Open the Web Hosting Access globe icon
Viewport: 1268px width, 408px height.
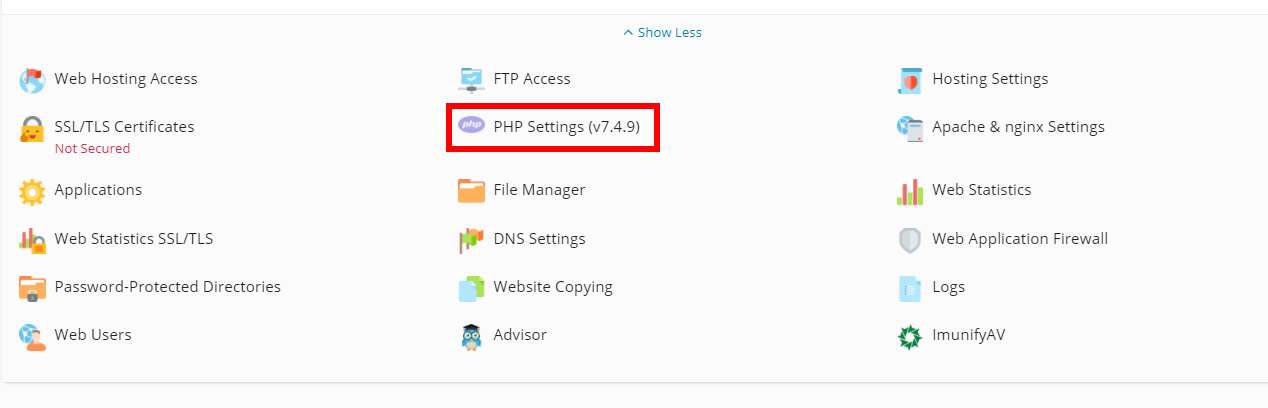(x=32, y=80)
